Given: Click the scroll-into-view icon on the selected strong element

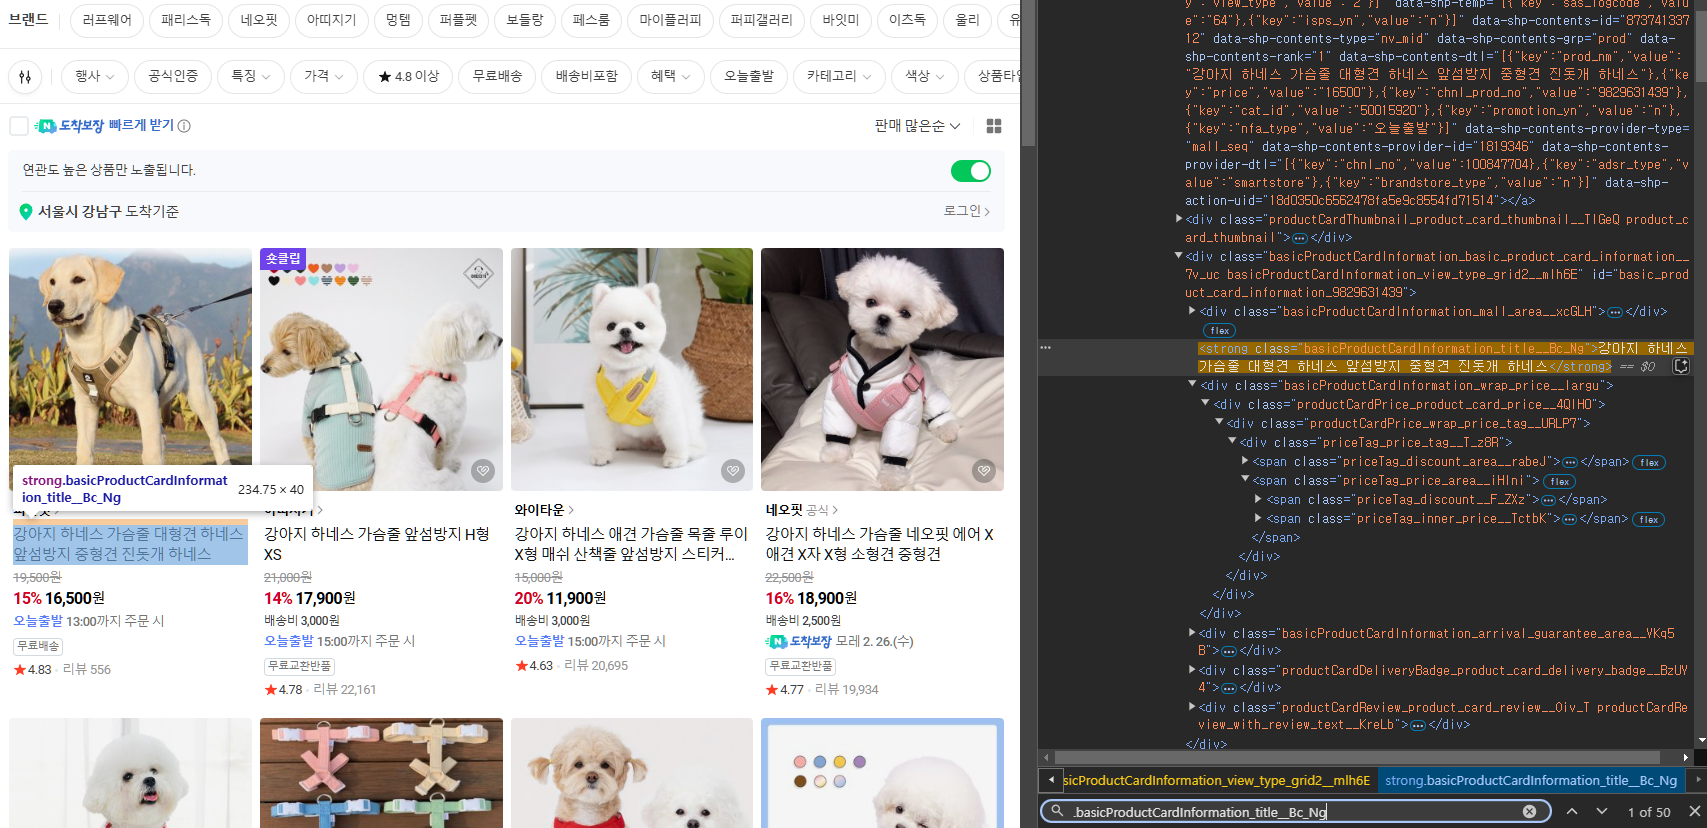Looking at the screenshot, I should (x=1681, y=366).
